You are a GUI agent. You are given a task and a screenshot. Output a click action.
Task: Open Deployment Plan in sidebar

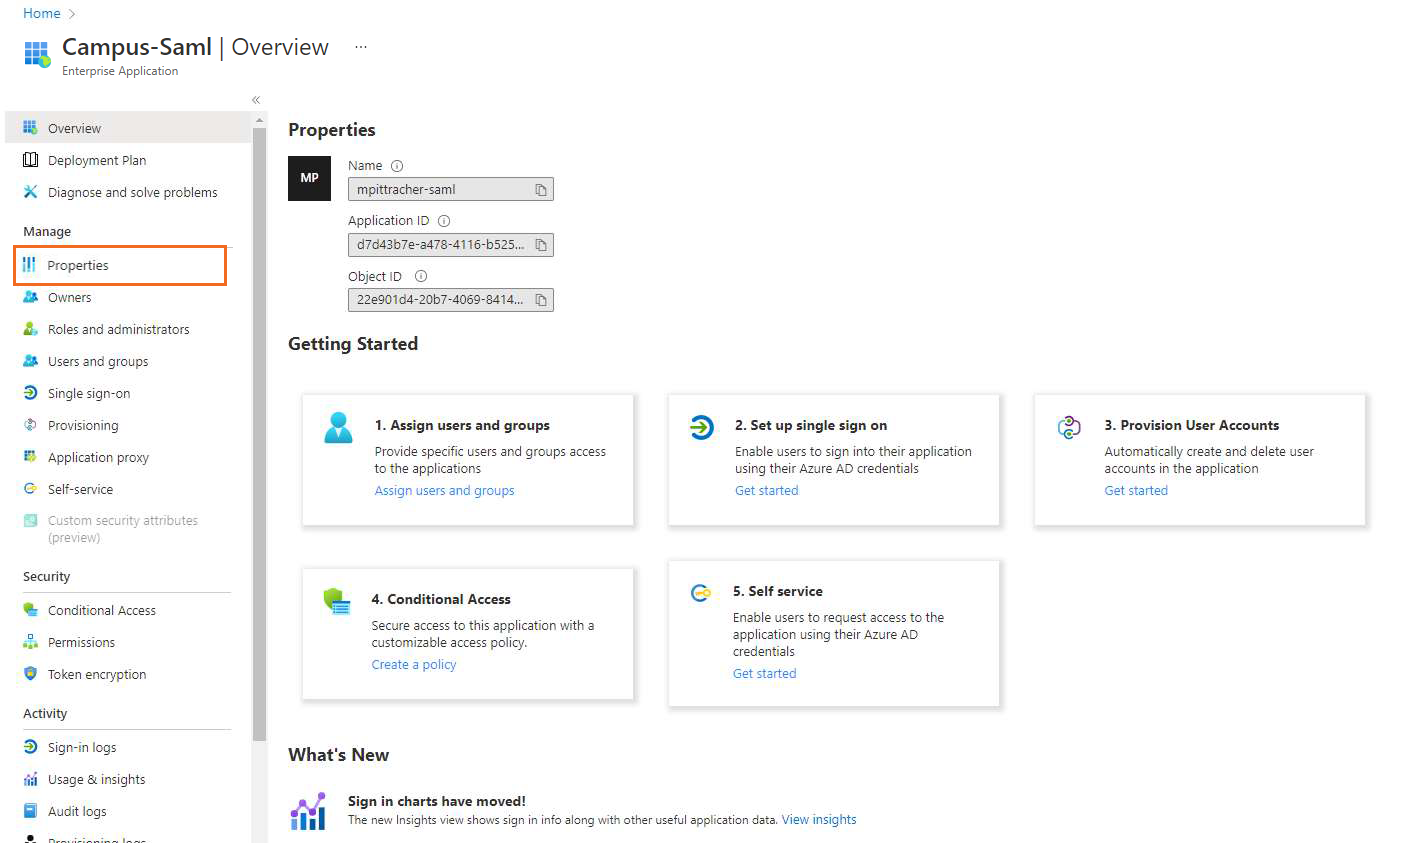[x=97, y=160]
